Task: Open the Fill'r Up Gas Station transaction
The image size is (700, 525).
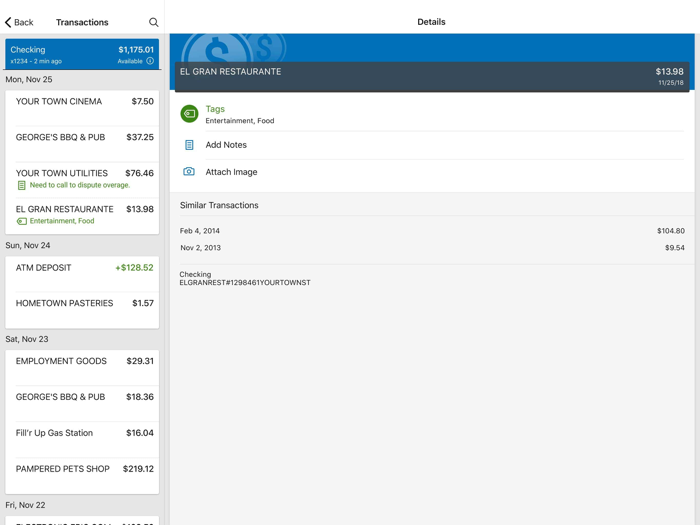Action: 82,438
